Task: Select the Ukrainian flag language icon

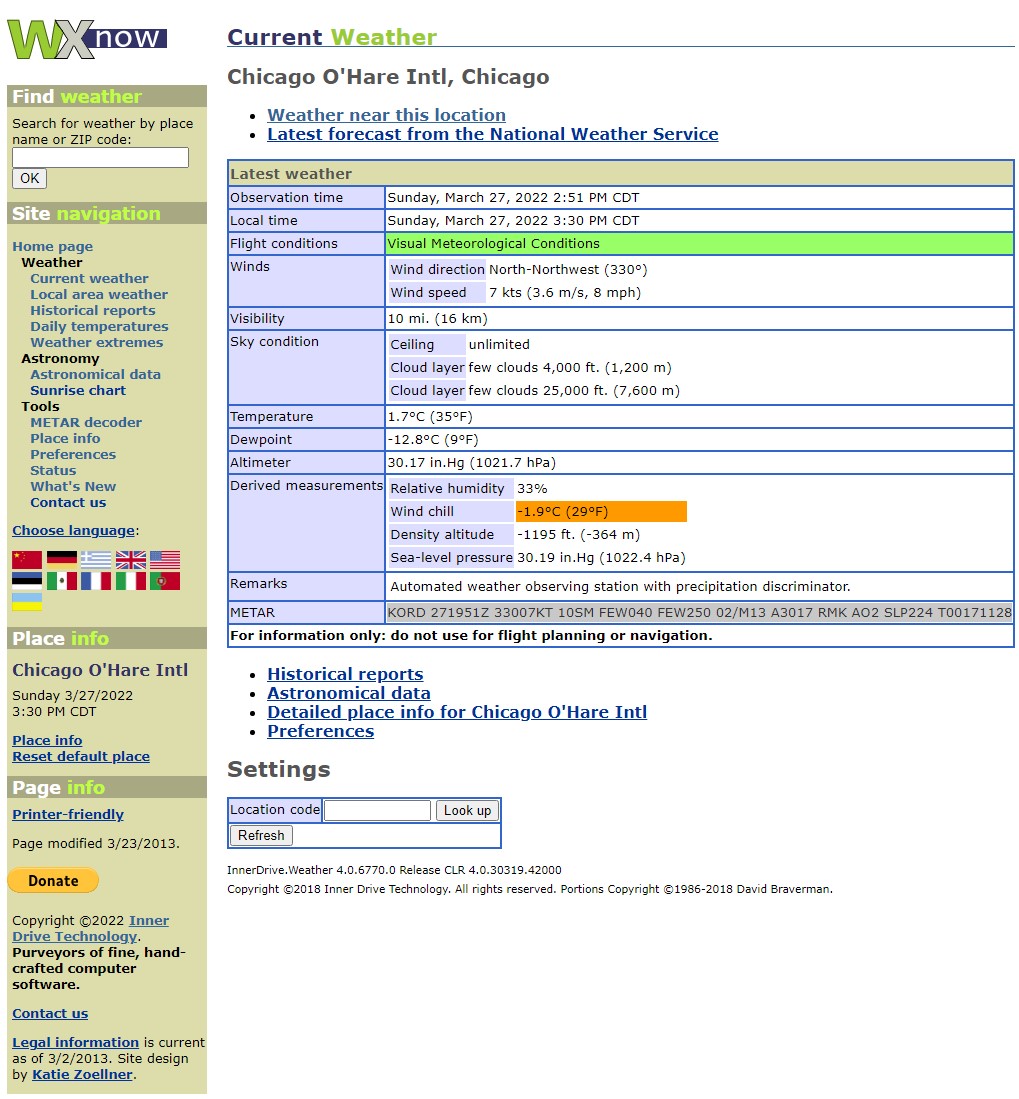Action: tap(27, 603)
